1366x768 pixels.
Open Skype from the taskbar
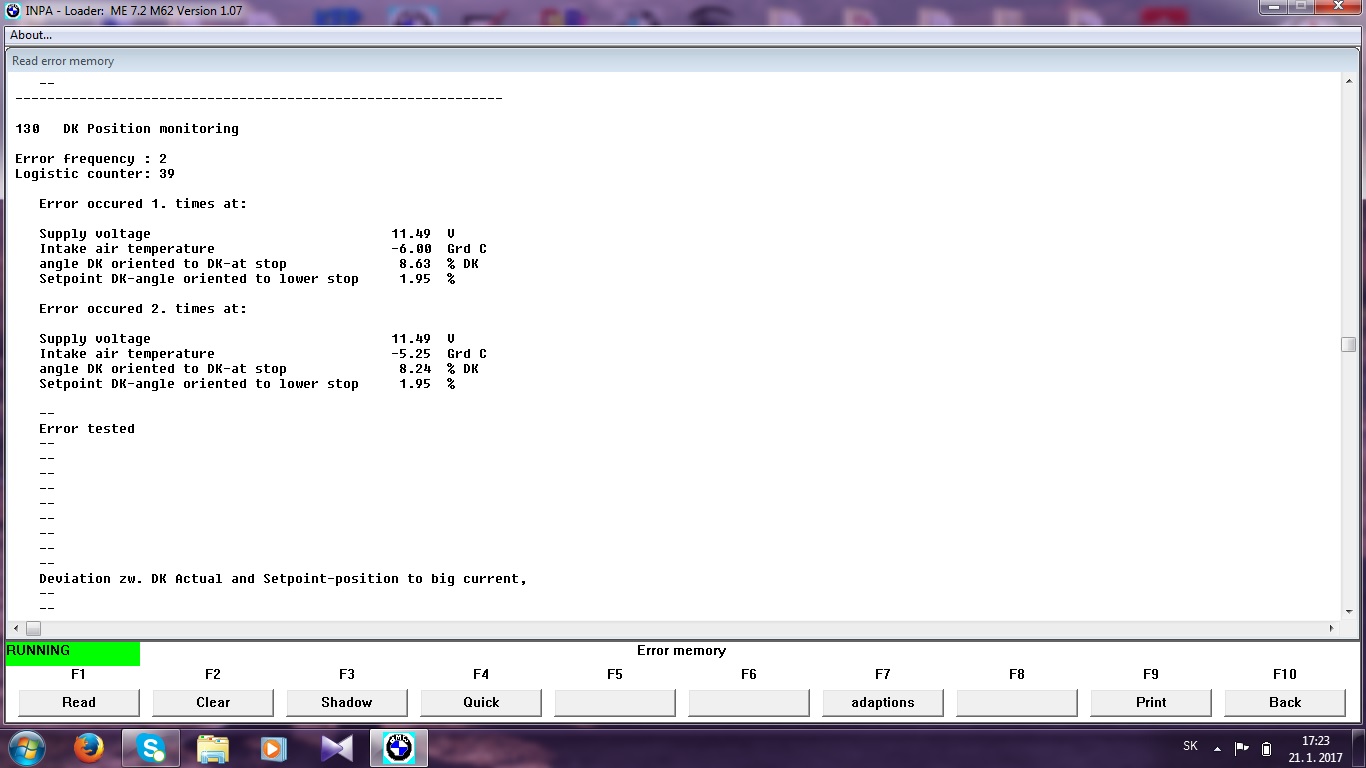coord(151,748)
